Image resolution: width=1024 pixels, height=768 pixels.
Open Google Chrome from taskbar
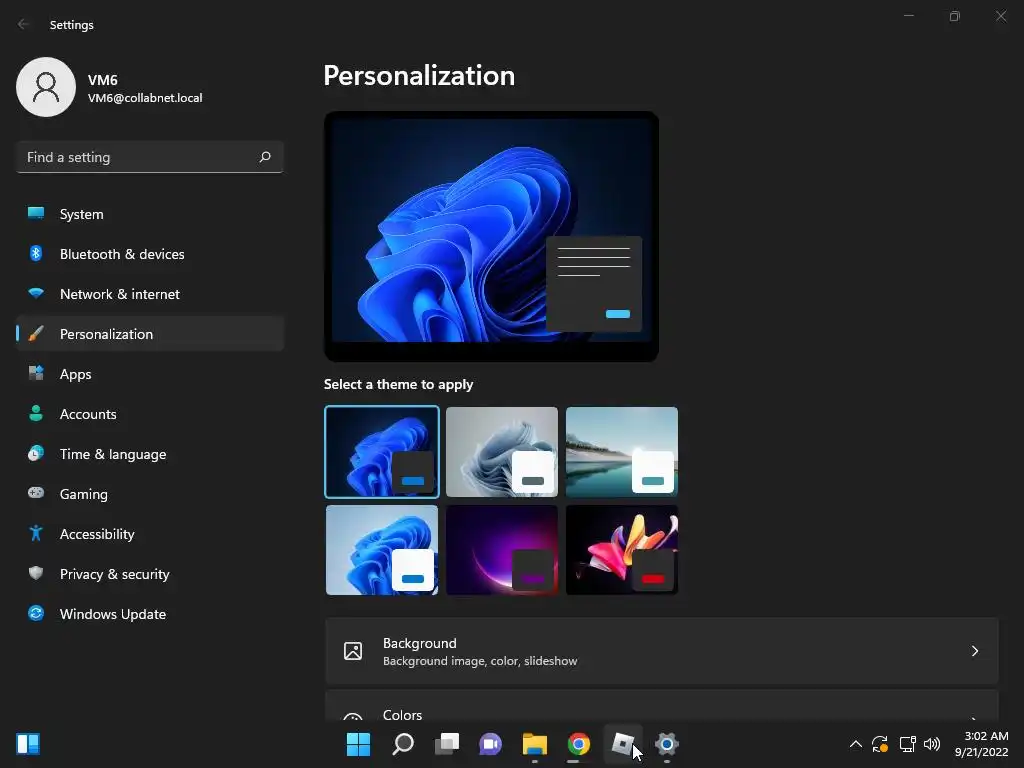coord(579,744)
